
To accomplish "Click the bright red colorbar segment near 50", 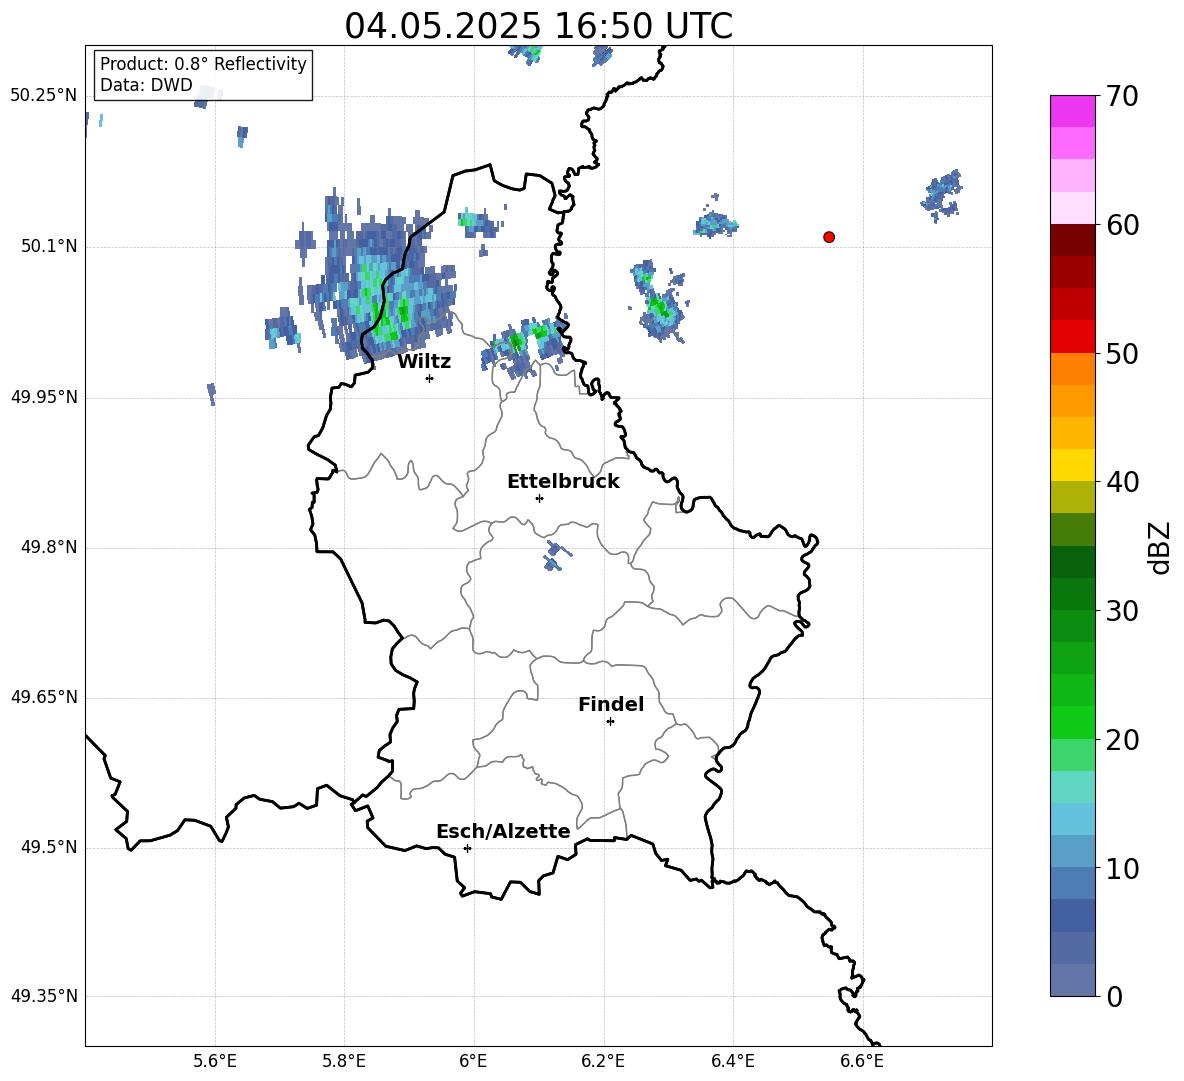I will coord(1072,337).
